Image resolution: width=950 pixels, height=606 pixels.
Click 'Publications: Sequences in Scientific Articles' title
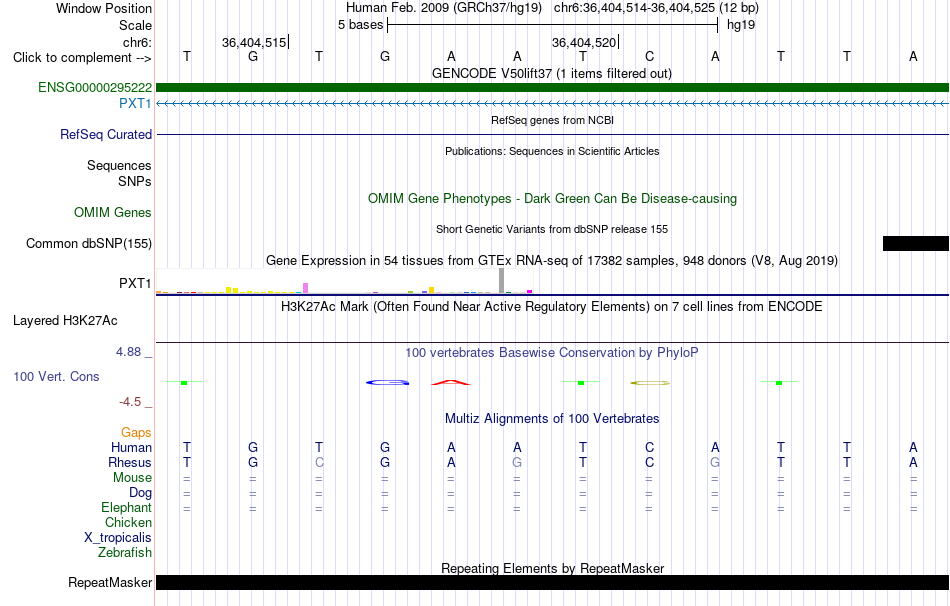point(552,151)
